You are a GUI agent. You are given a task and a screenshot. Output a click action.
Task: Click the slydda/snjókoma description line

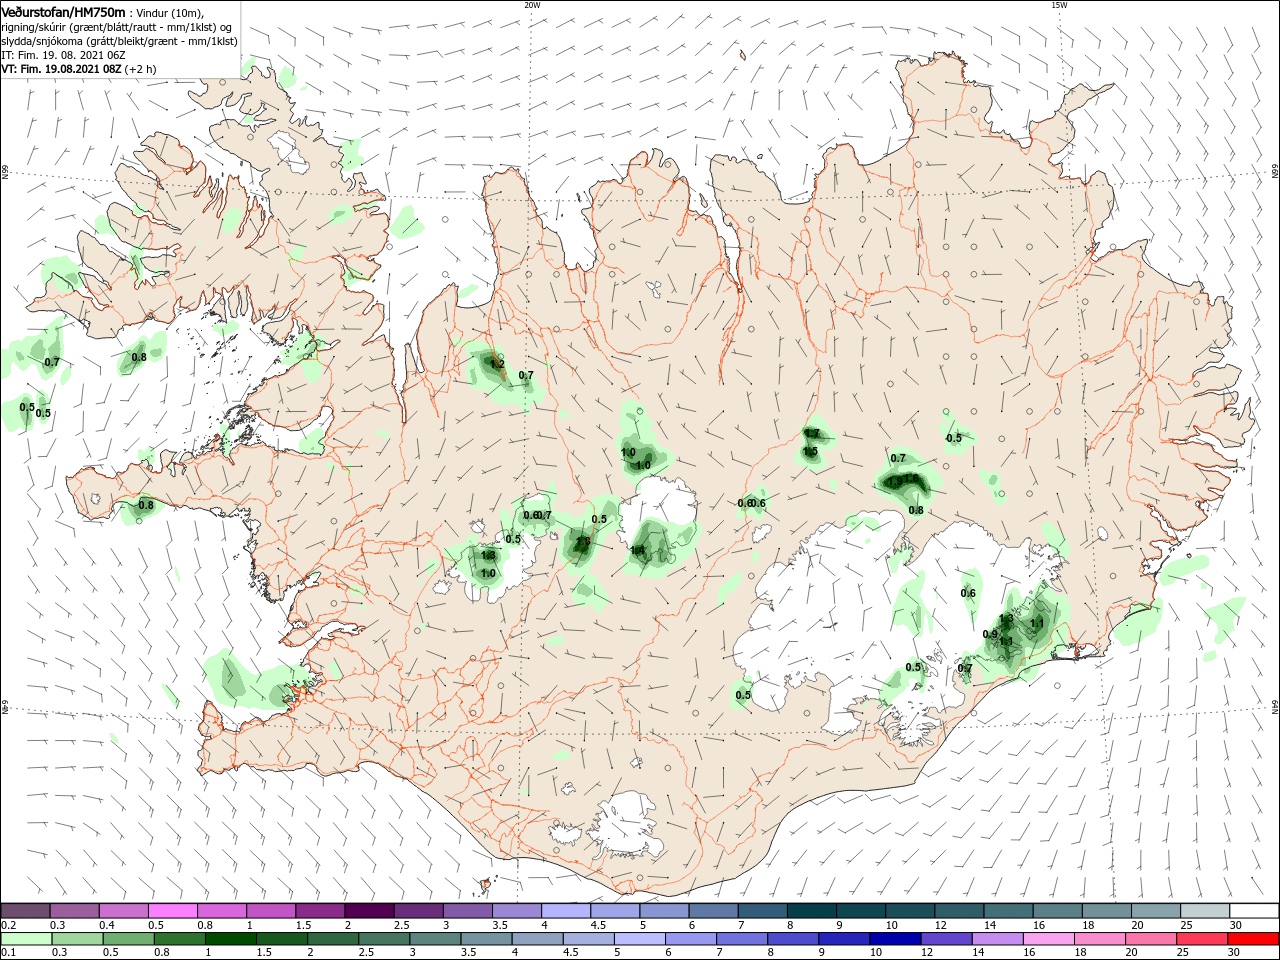point(119,41)
